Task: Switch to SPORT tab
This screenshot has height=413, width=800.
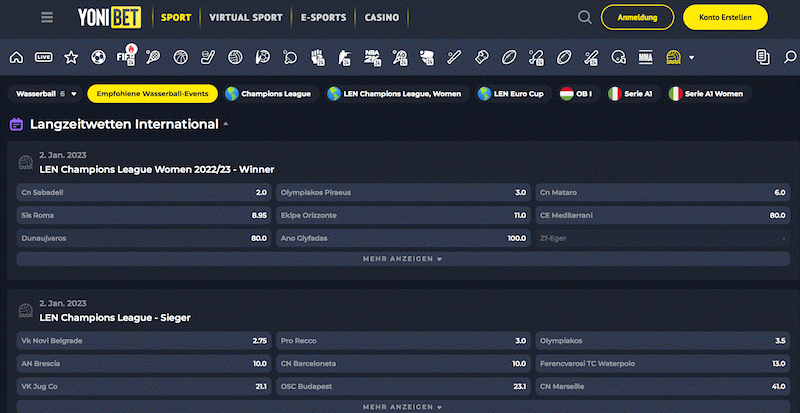Action: (x=176, y=18)
